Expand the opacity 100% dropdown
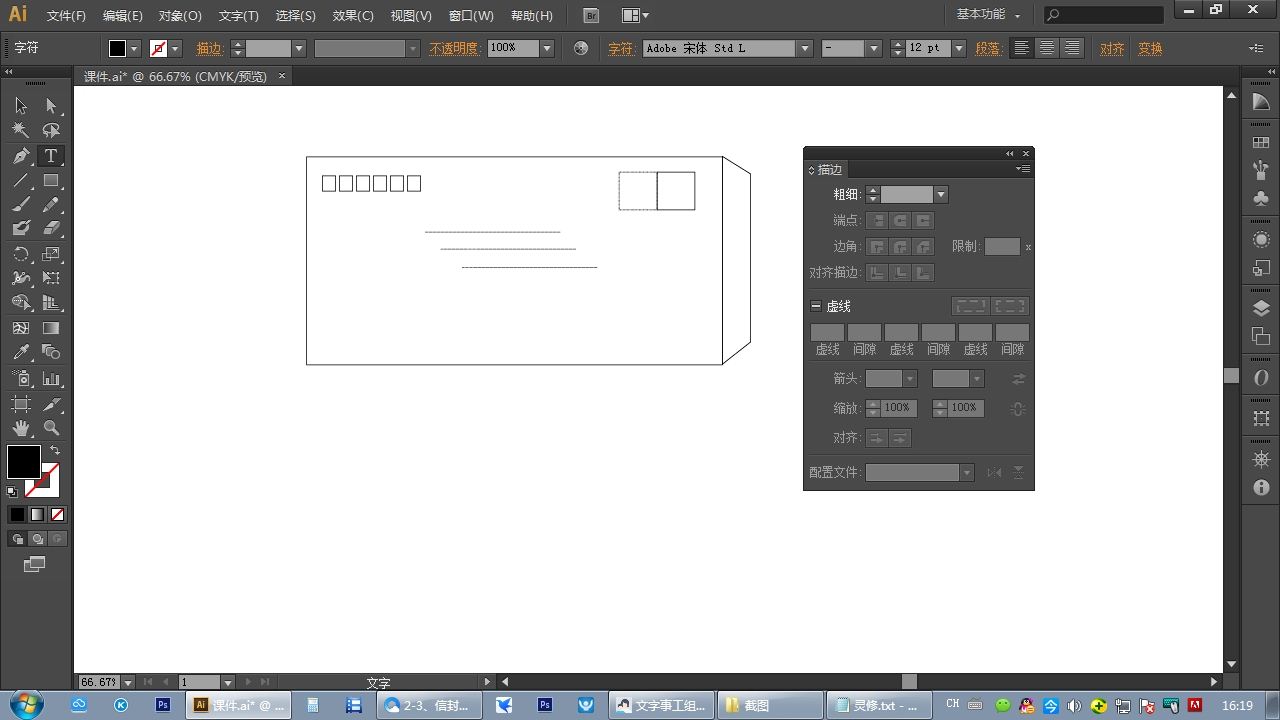The height and width of the screenshot is (720, 1280). point(547,48)
